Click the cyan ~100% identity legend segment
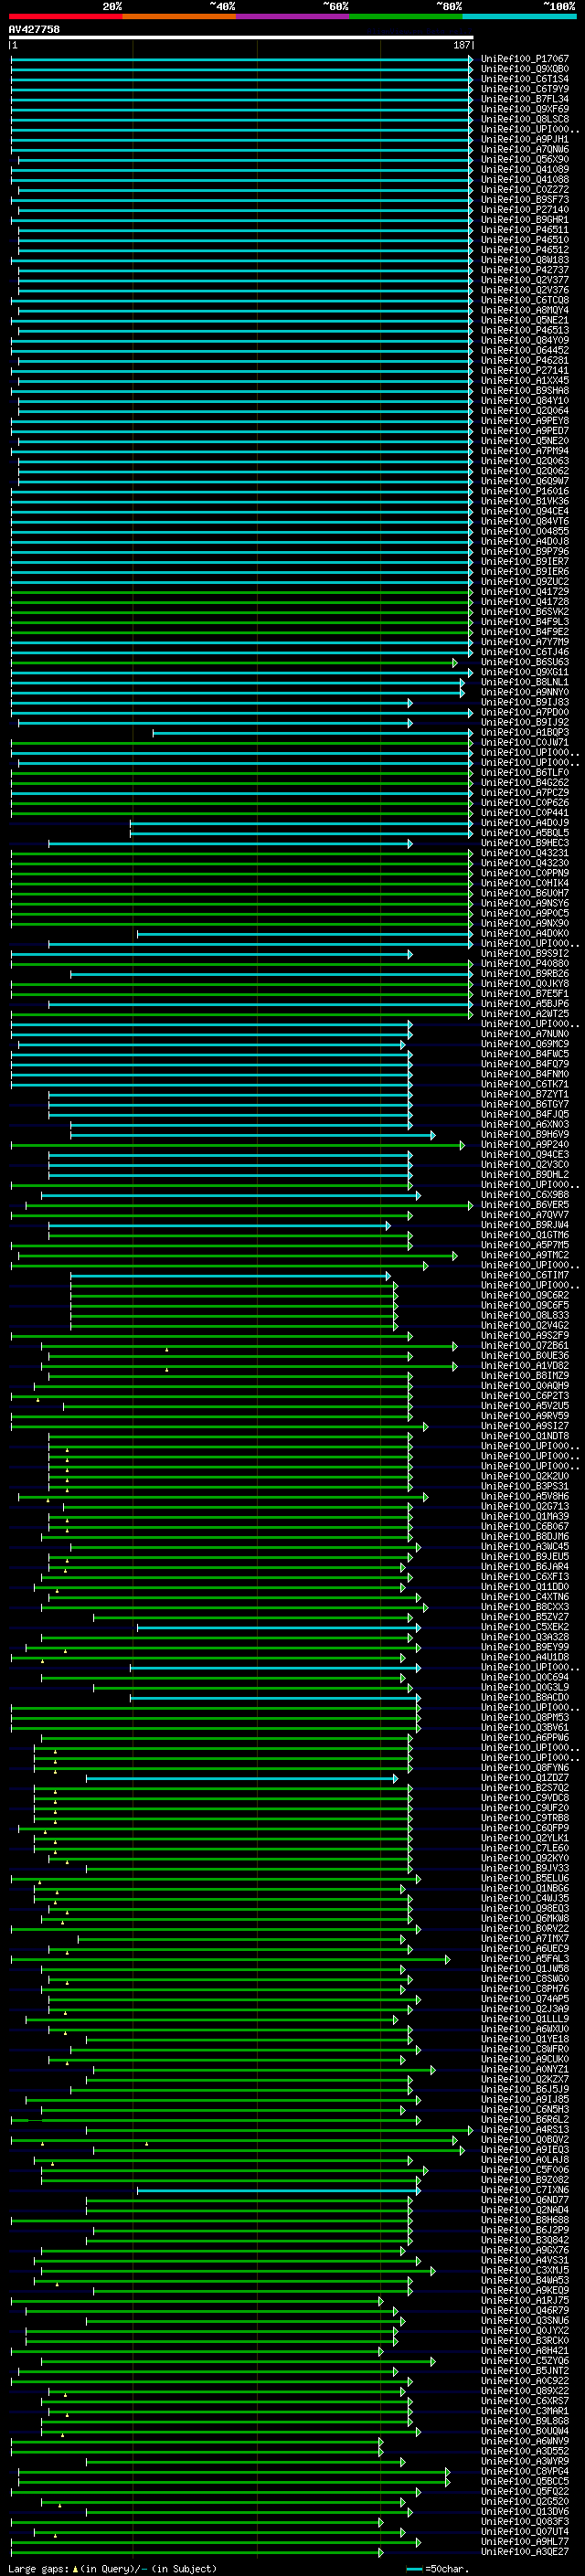 tap(520, 16)
